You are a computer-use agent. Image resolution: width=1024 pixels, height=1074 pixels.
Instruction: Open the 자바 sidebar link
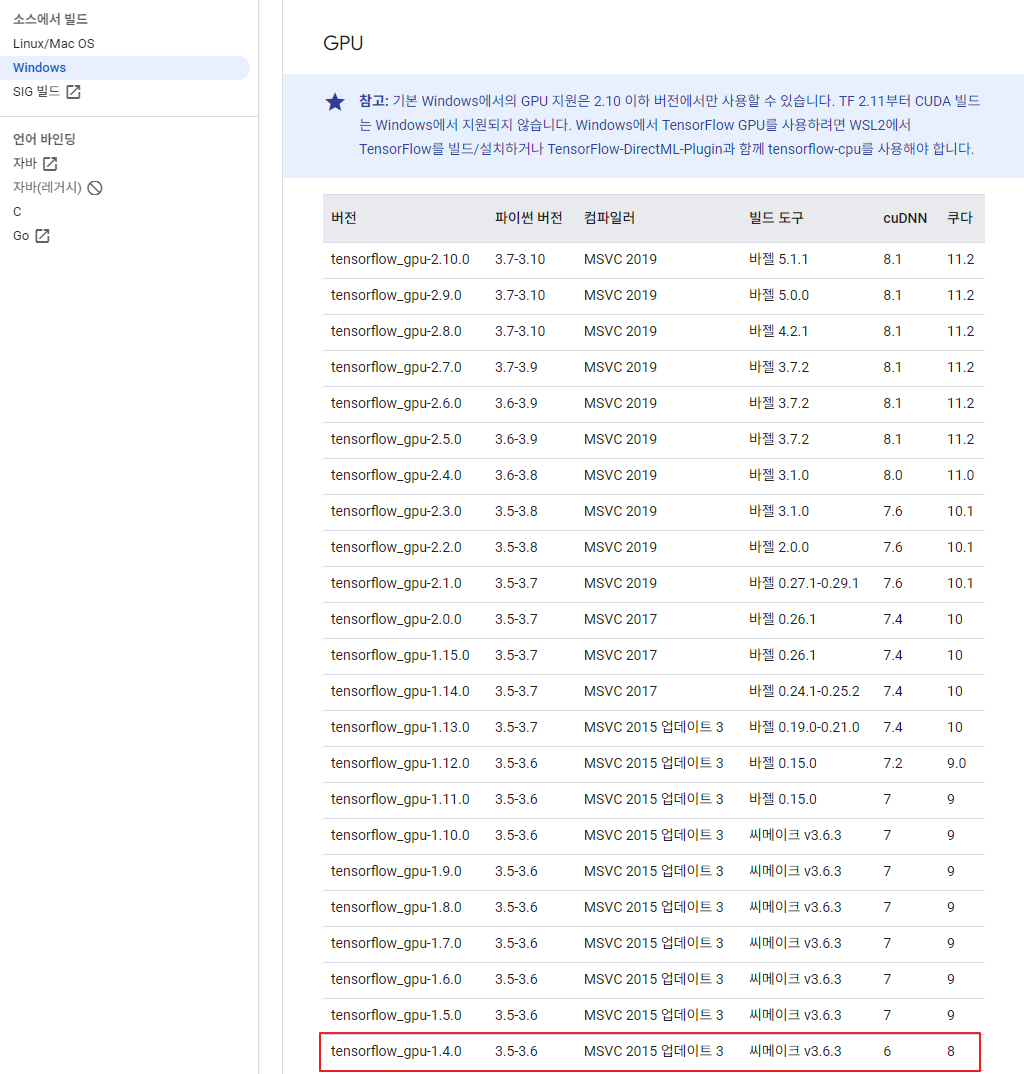click(25, 164)
